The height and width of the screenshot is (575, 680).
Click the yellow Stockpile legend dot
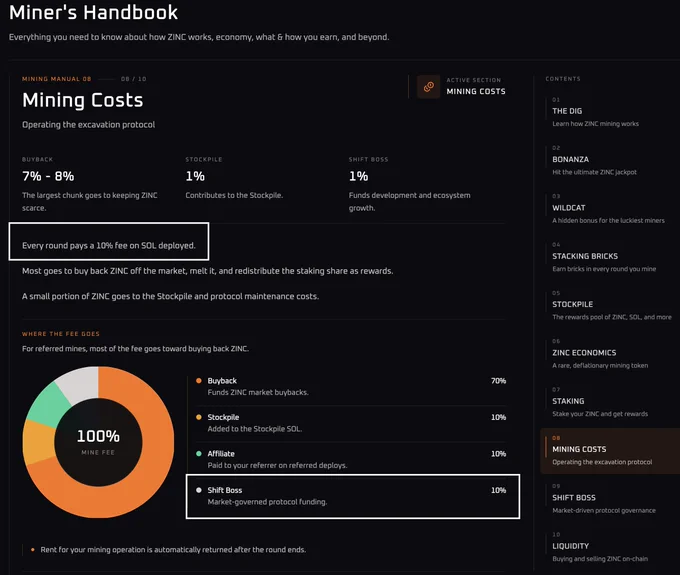pos(199,417)
